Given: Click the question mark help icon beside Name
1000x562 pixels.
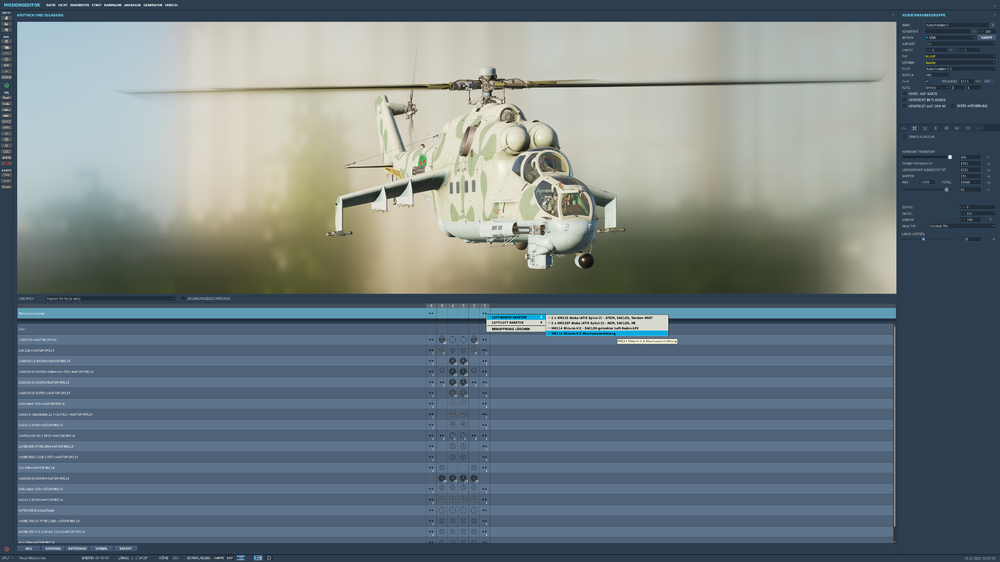Looking at the screenshot, I should (x=992, y=25).
